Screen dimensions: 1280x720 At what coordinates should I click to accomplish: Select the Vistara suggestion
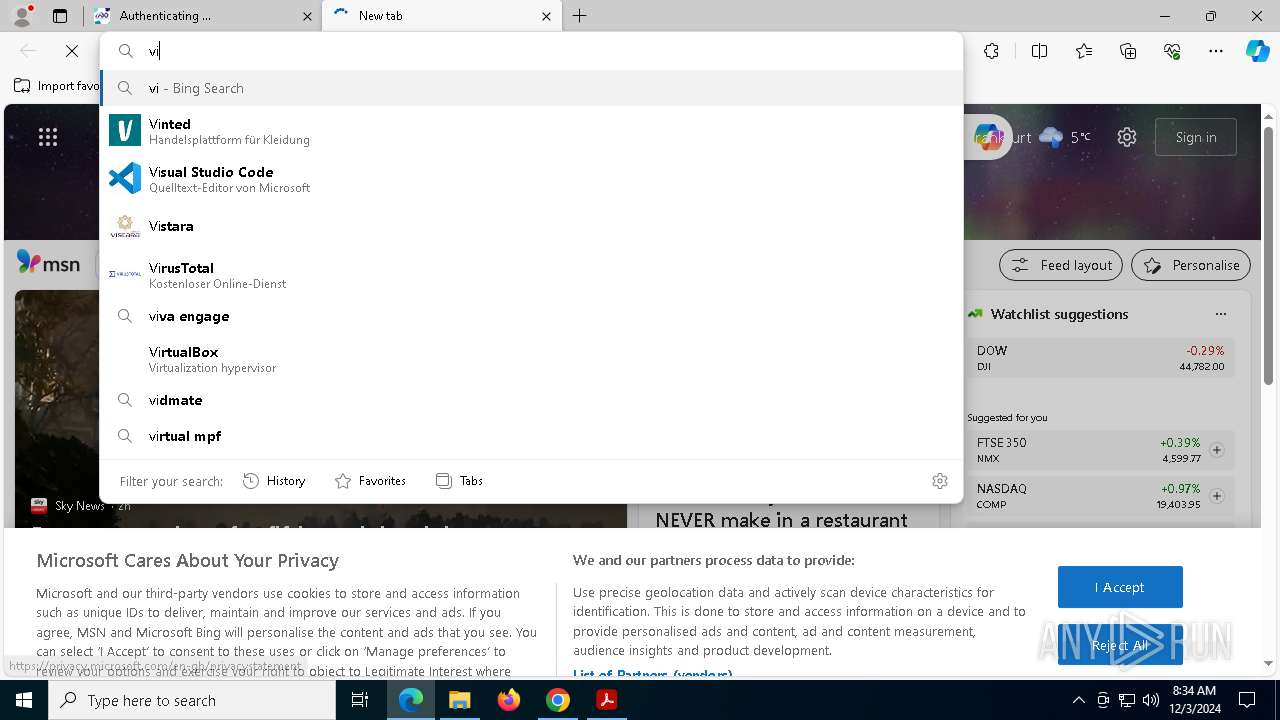[531, 226]
